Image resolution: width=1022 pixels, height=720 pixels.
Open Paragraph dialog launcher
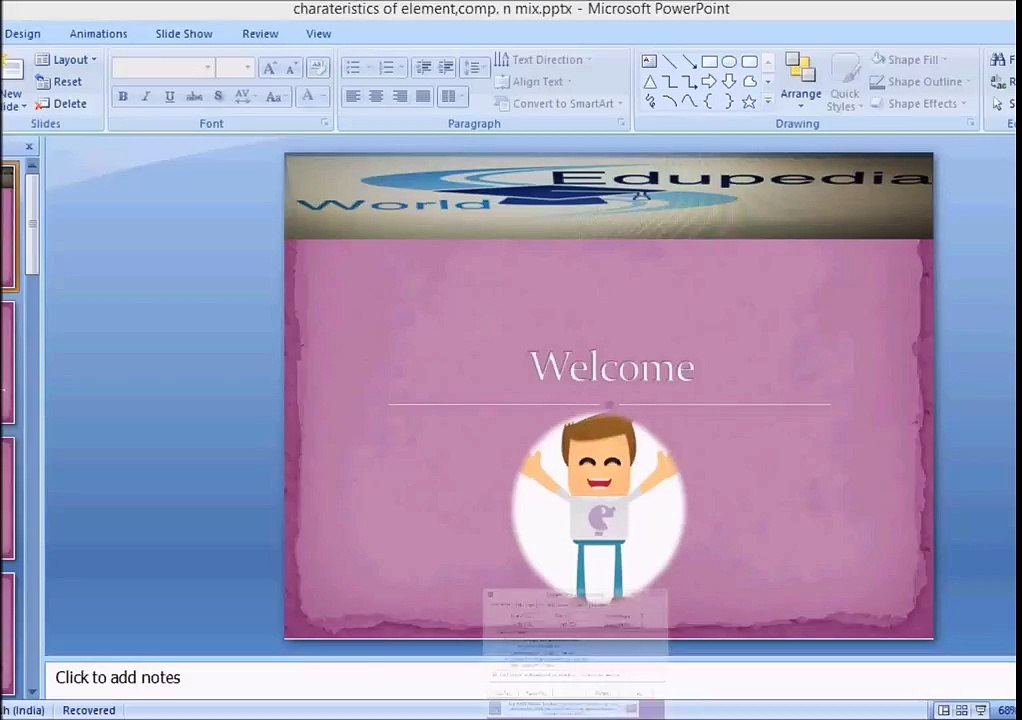(x=621, y=122)
